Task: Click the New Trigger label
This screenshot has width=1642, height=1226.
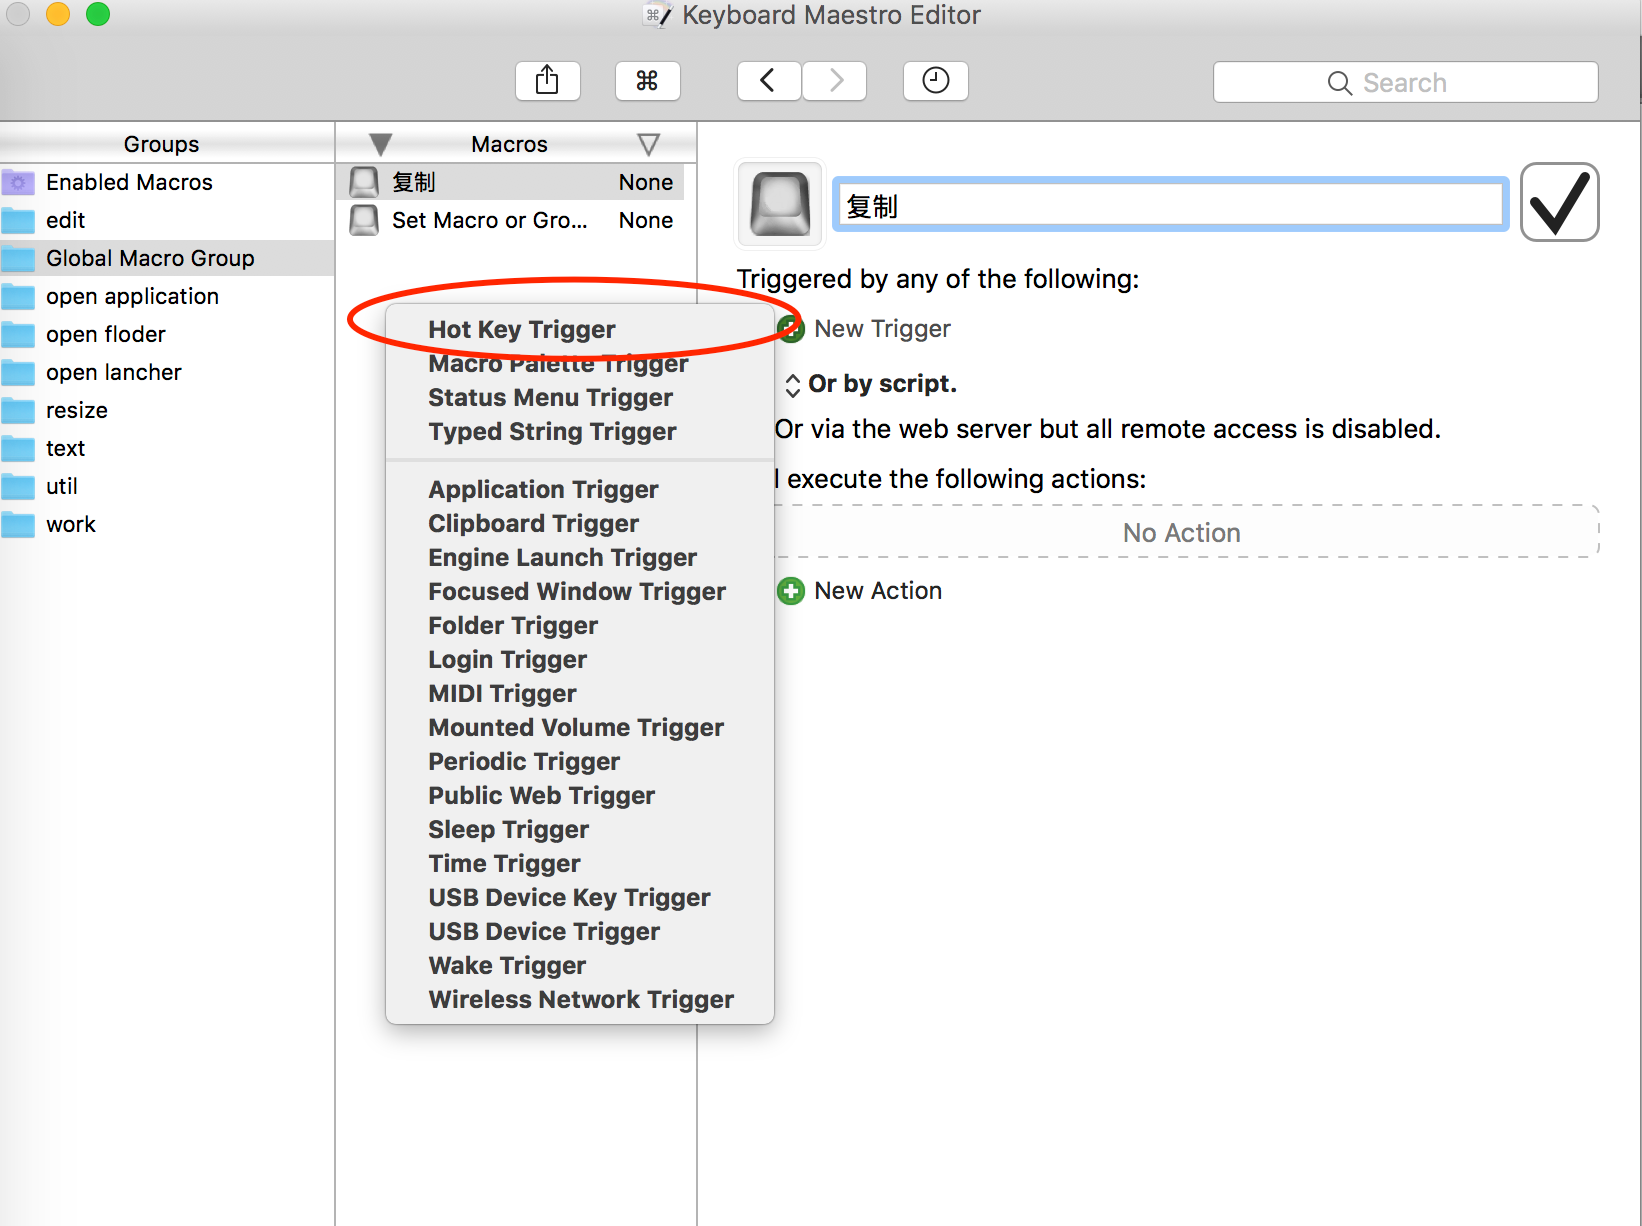Action: tap(882, 329)
